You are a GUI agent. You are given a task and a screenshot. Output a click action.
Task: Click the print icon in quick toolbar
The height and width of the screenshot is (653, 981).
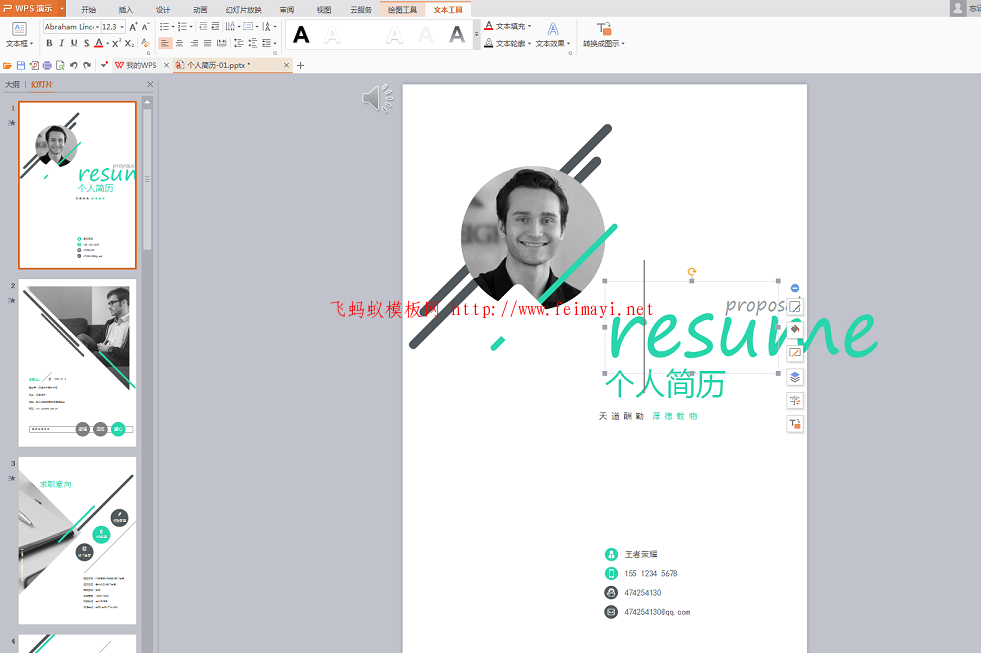(x=47, y=65)
